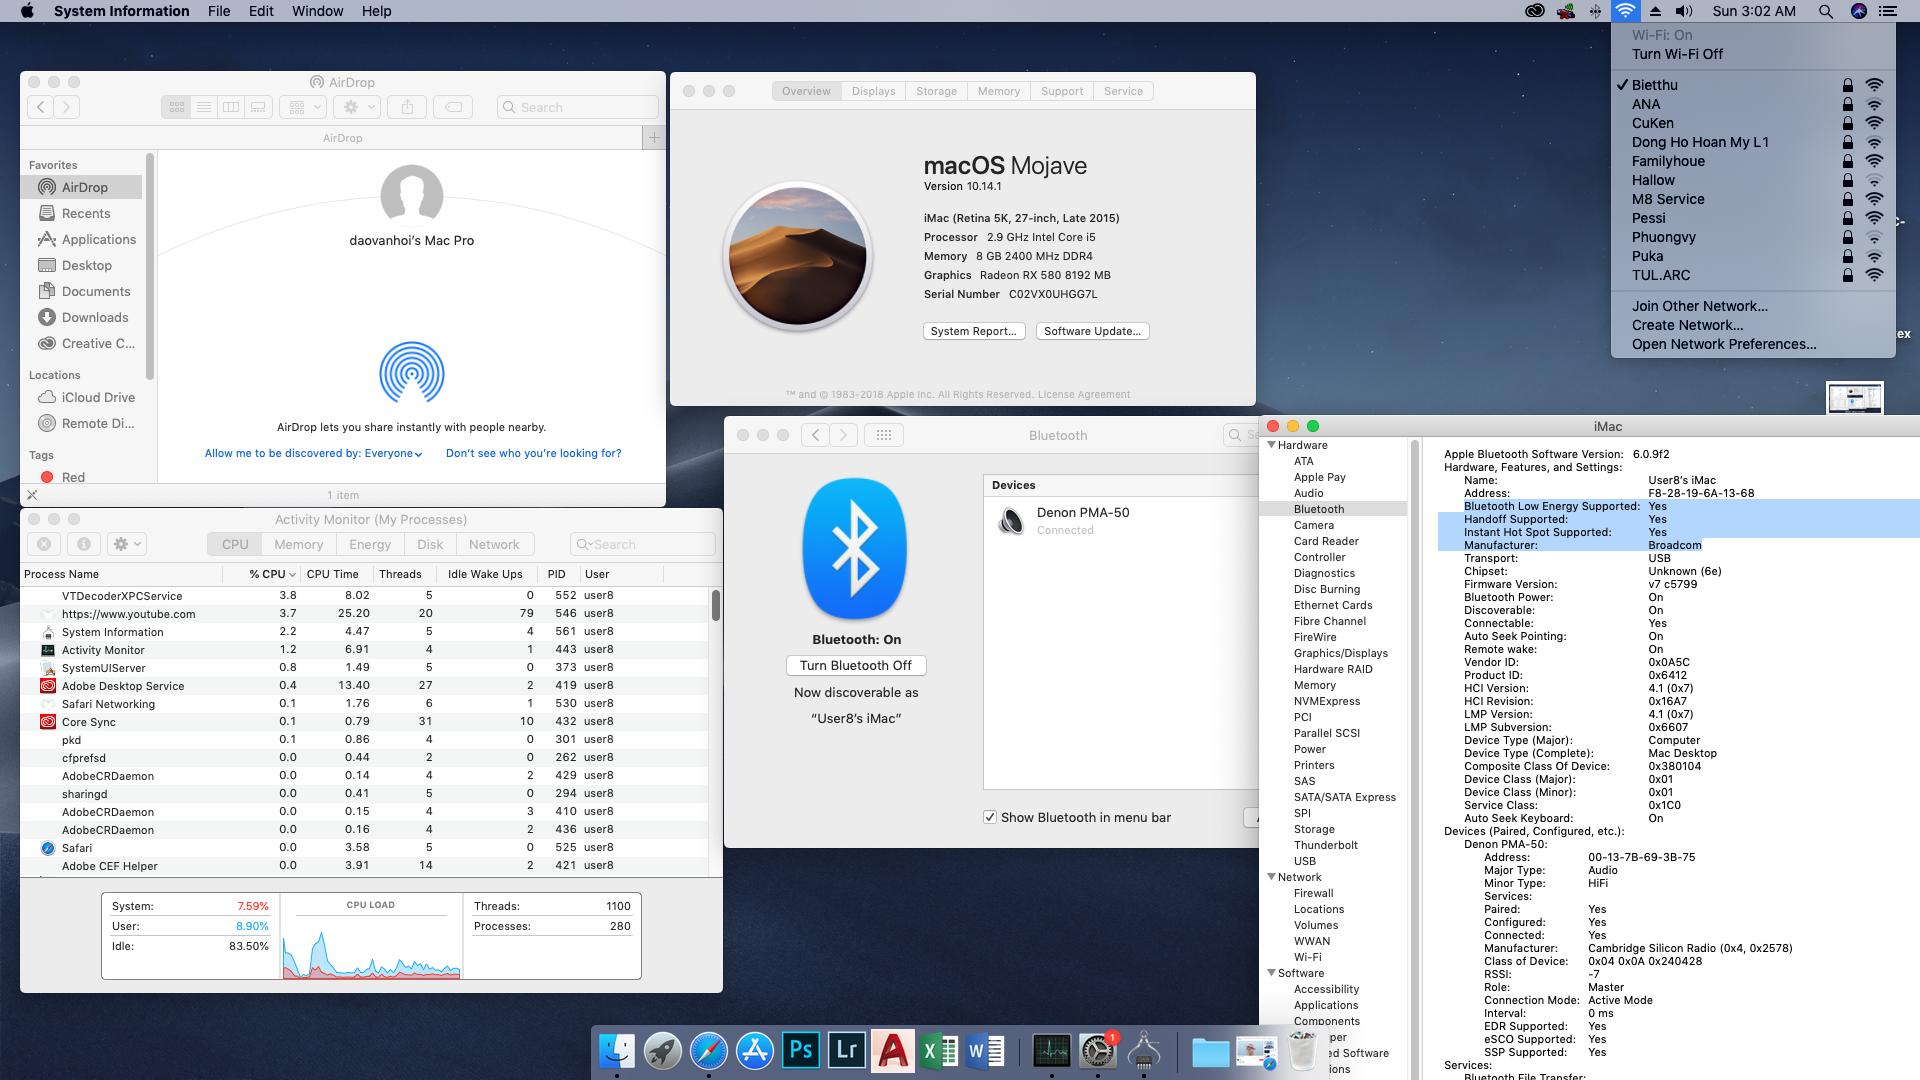Screen dimensions: 1920x1080
Task: Switch AirDrop window to list view
Action: pyautogui.click(x=203, y=107)
